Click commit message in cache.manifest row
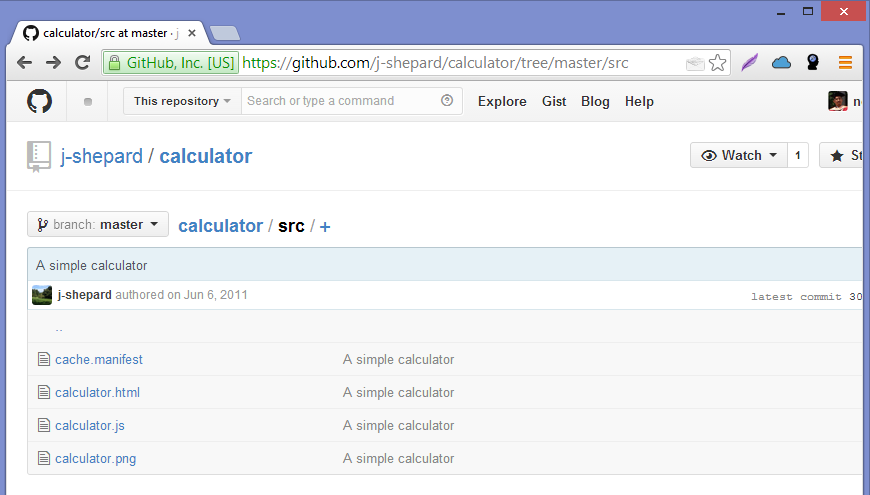This screenshot has height=495, width=870. [x=398, y=360]
